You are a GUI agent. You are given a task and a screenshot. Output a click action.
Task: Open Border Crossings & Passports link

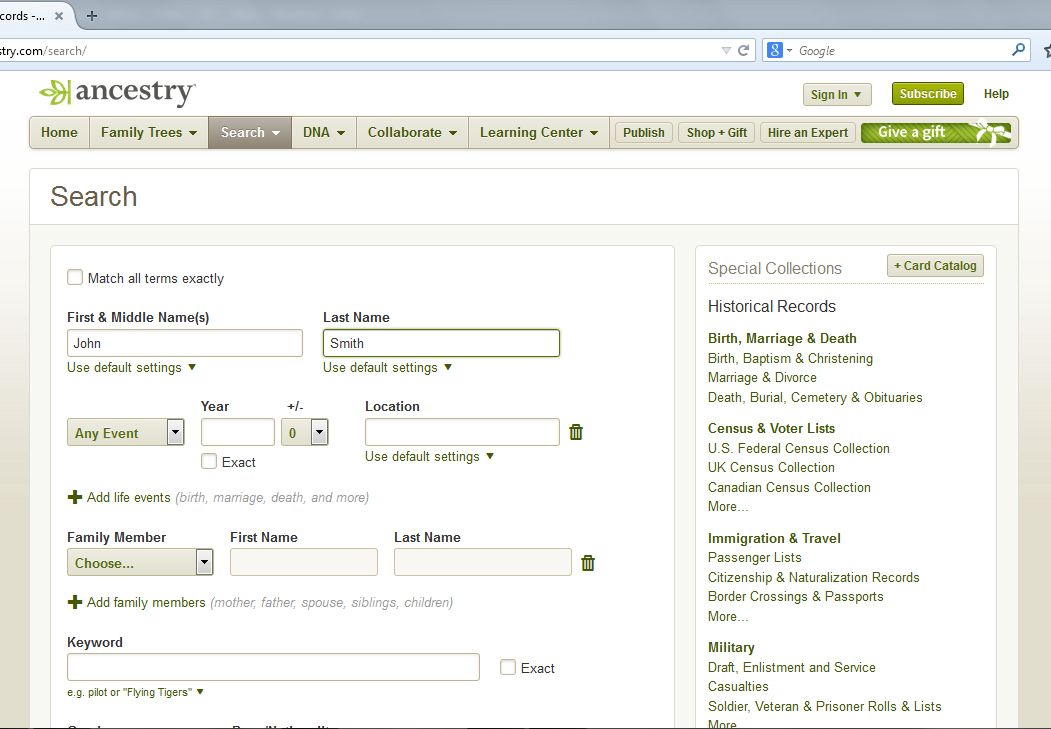[796, 596]
